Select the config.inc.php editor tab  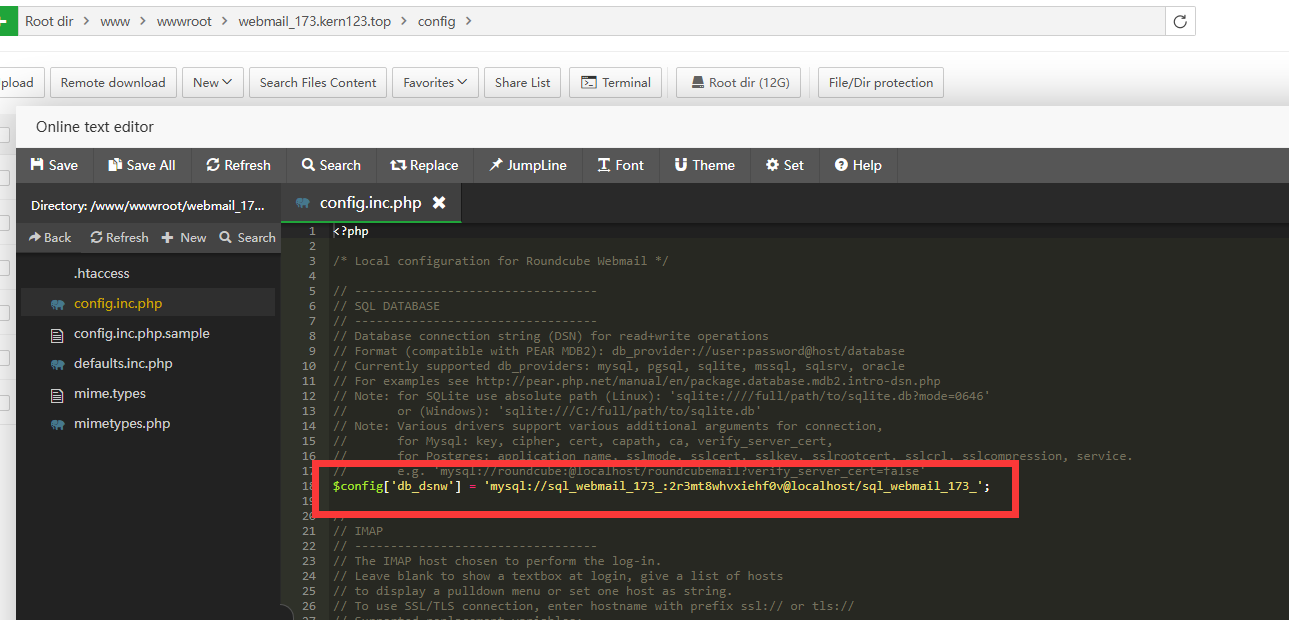point(370,203)
